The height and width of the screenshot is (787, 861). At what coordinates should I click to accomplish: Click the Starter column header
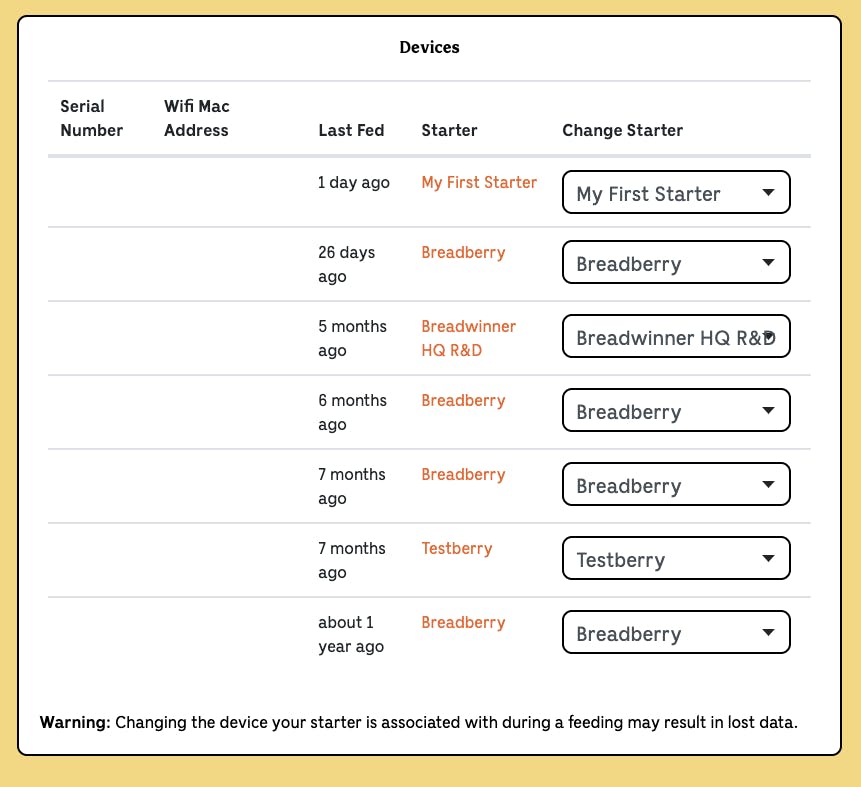pyautogui.click(x=449, y=130)
